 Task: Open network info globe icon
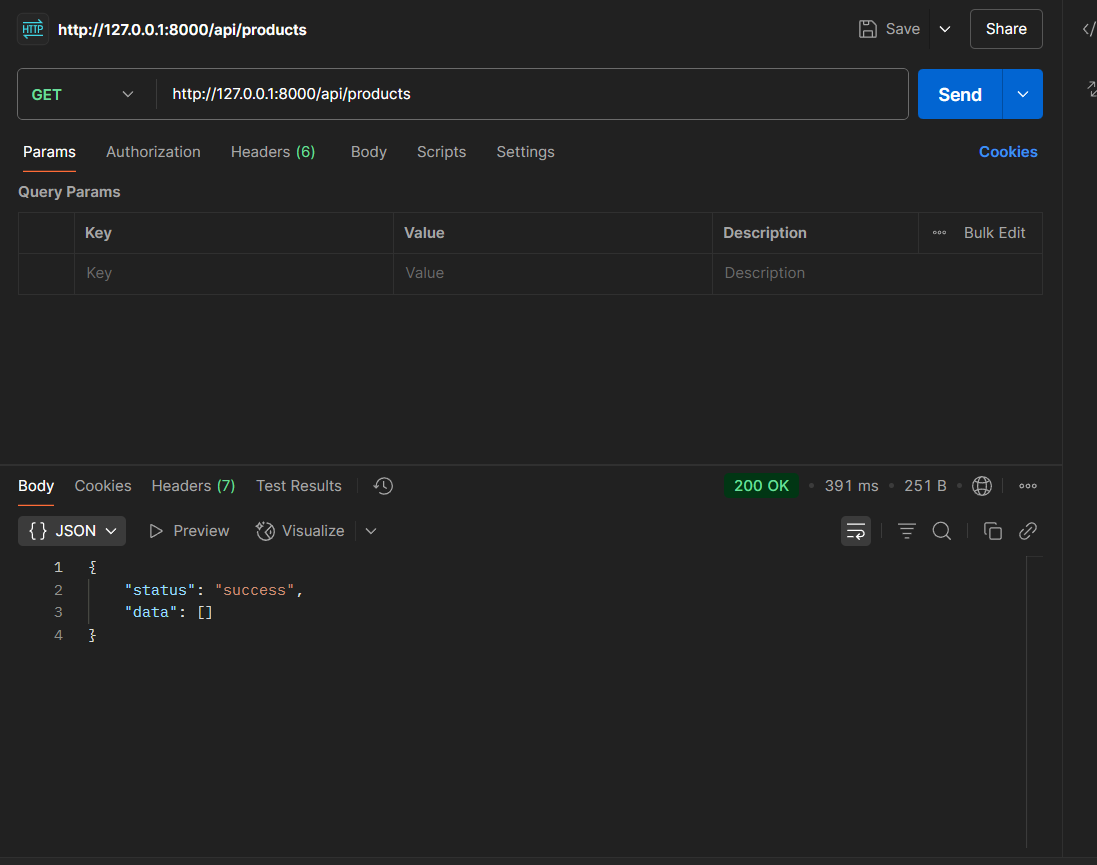(982, 486)
